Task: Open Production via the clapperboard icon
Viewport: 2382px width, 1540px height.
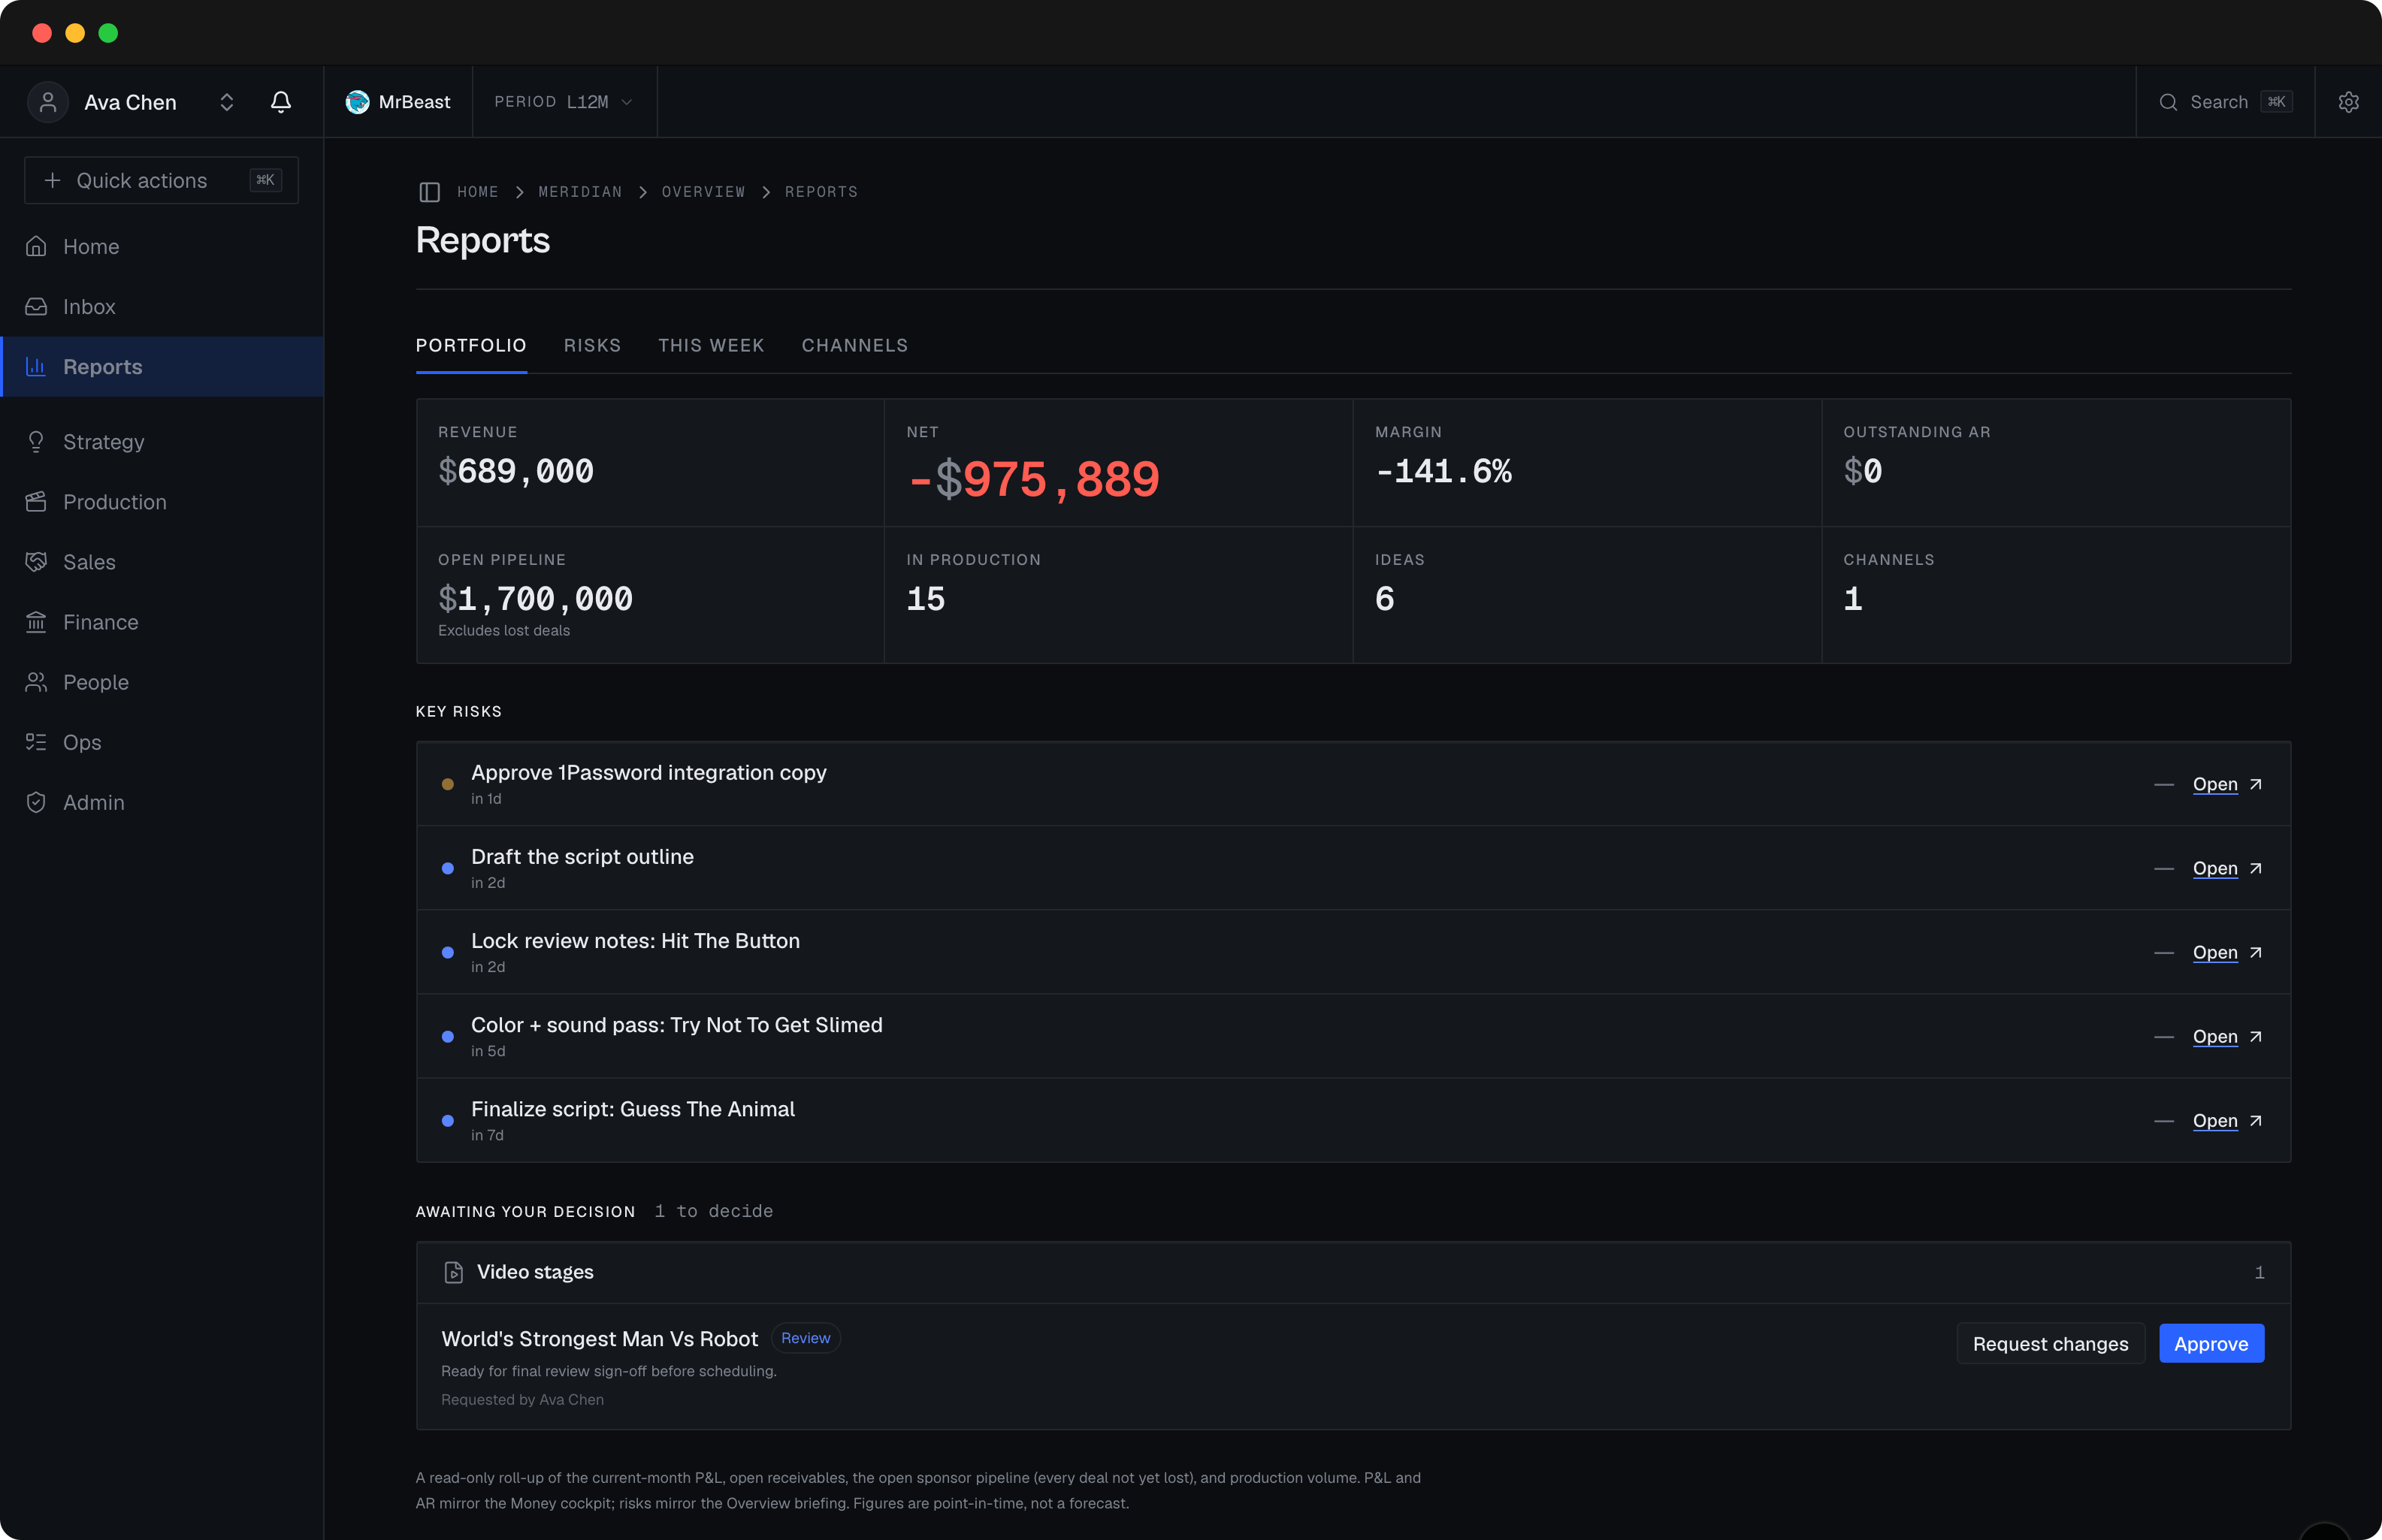Action: [x=36, y=502]
